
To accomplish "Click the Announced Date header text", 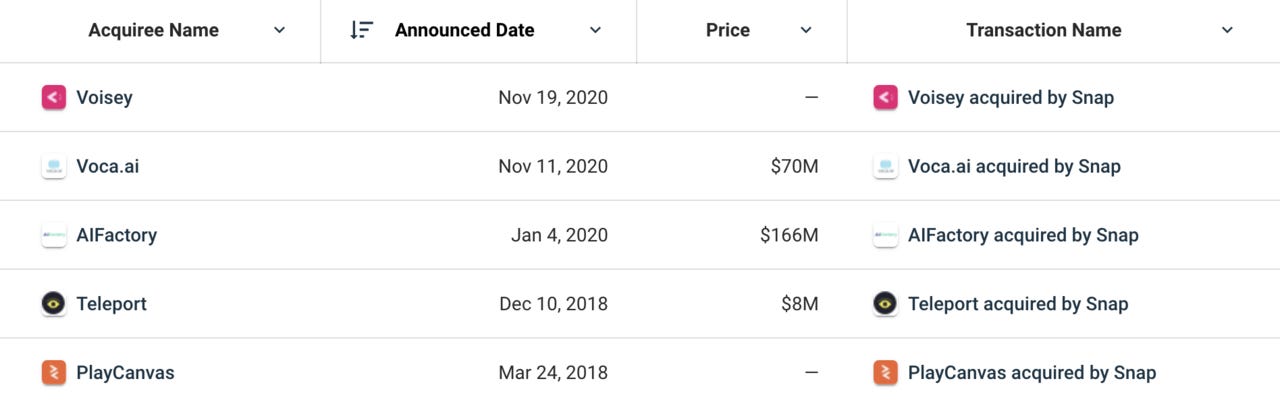I will [x=465, y=30].
